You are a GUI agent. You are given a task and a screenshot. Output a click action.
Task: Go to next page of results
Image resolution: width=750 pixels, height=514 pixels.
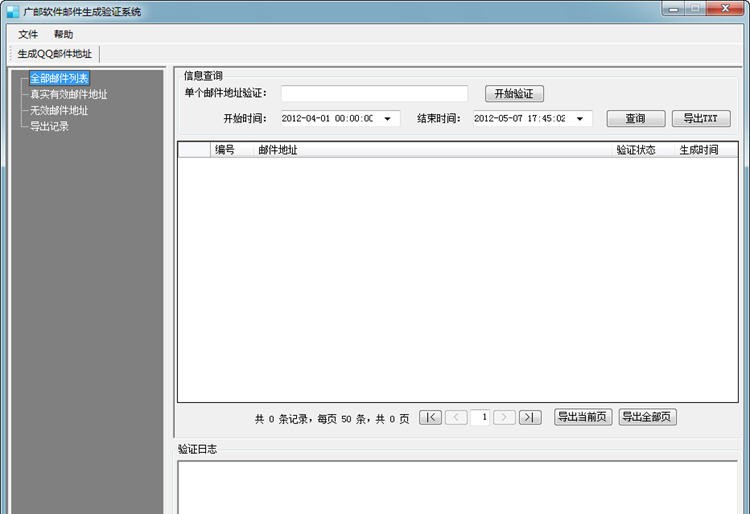[504, 417]
